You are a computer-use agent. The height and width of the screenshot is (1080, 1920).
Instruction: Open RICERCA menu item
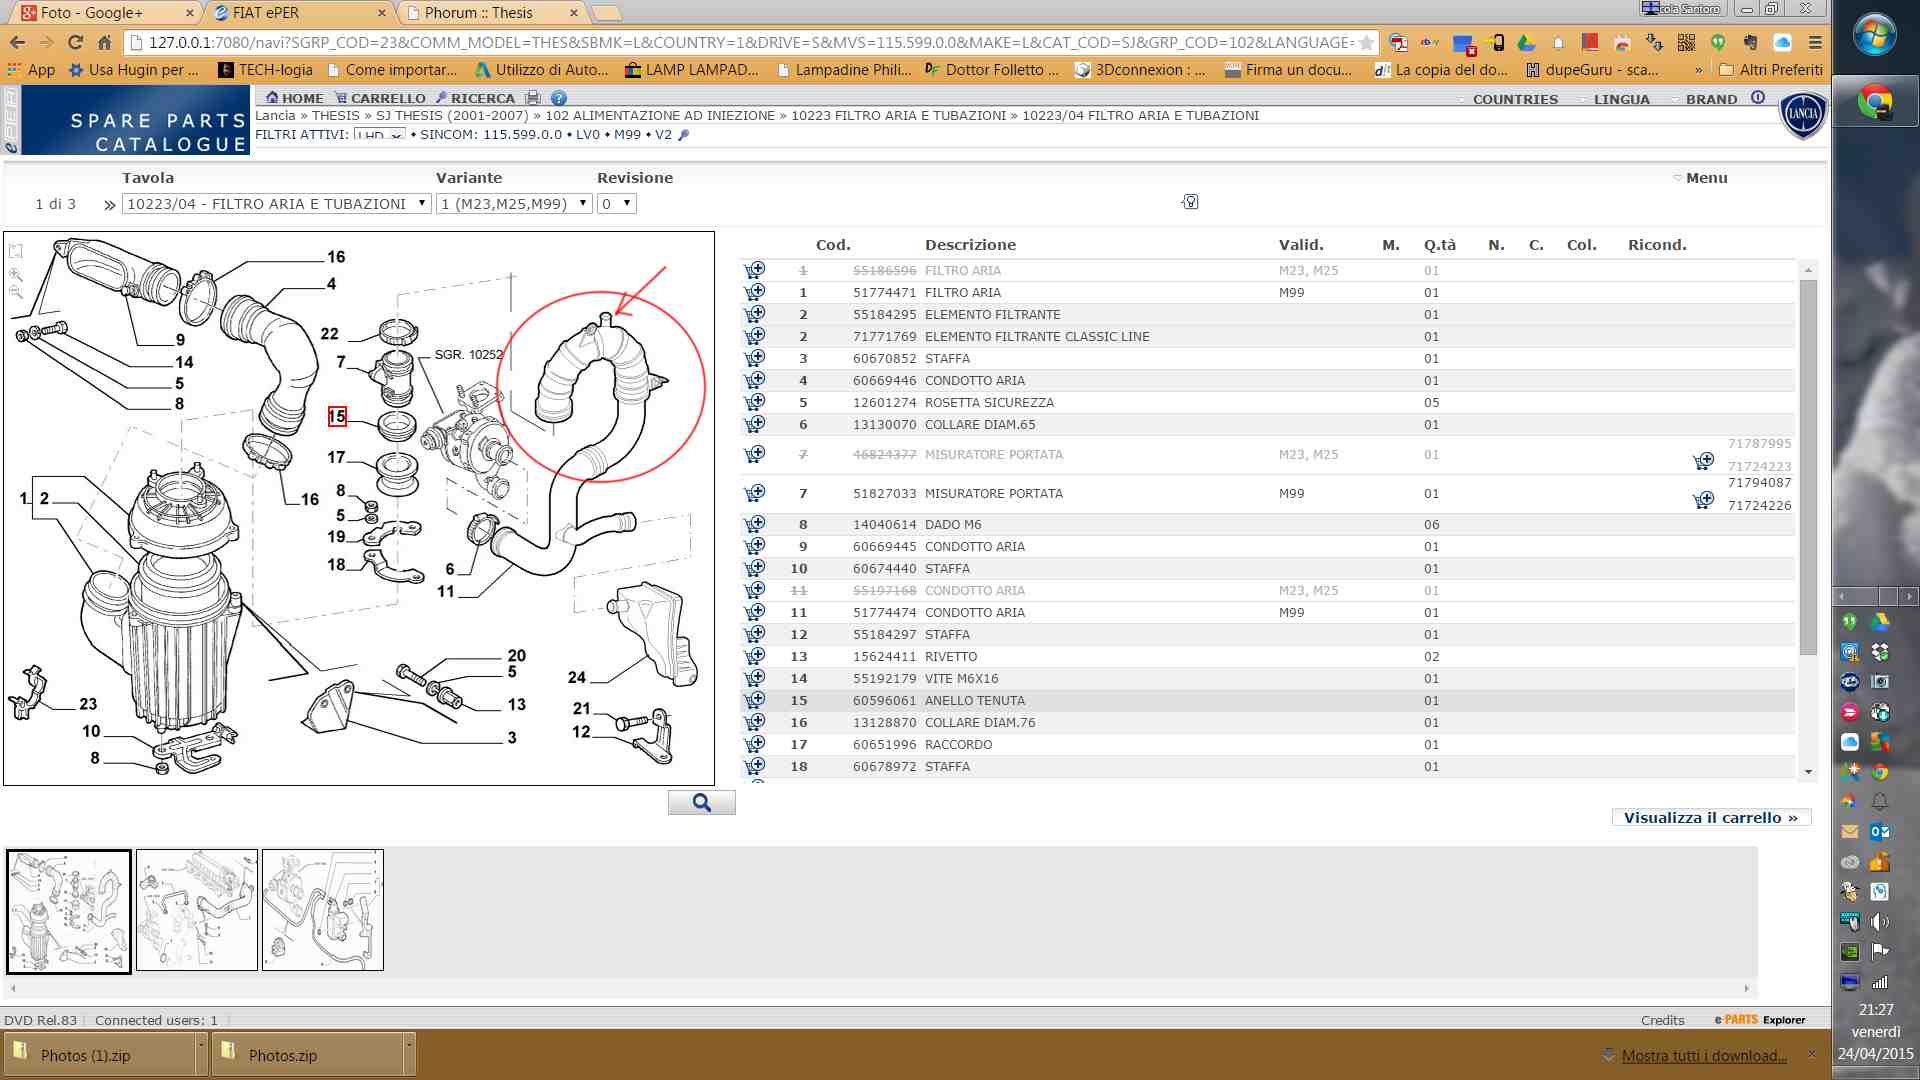point(475,98)
